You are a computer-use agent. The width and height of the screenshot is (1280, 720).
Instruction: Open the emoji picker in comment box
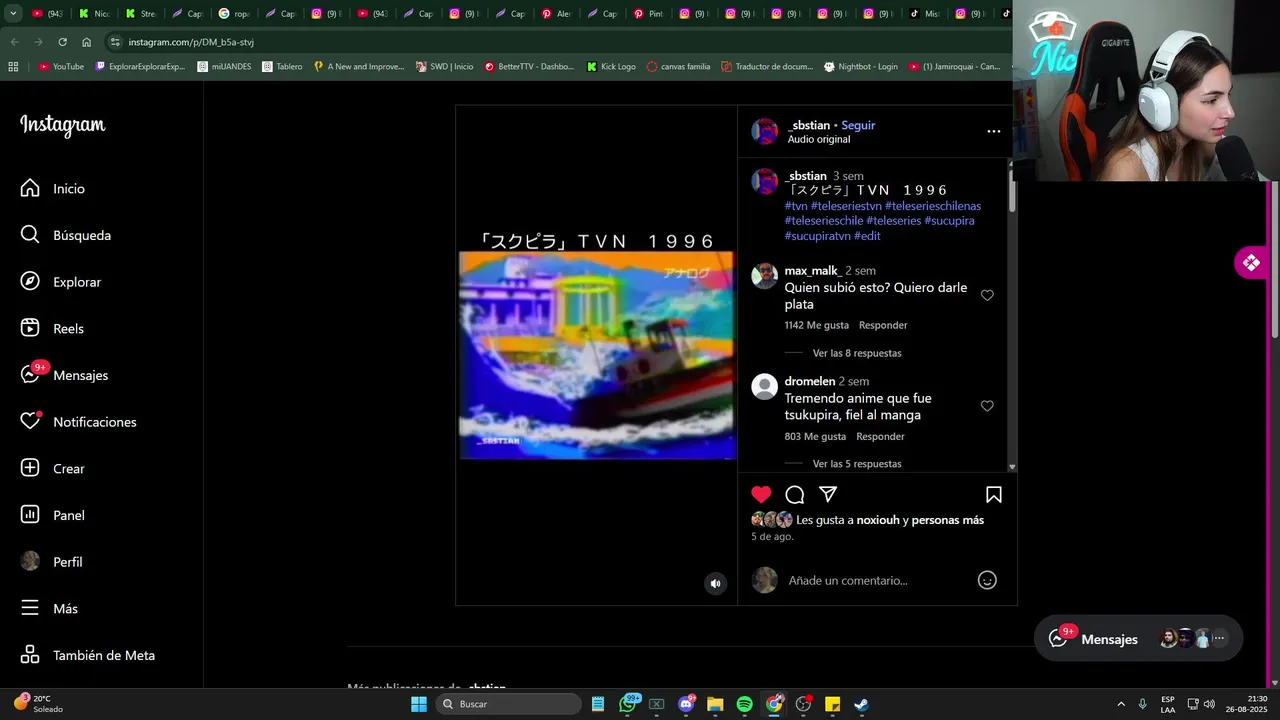[987, 580]
